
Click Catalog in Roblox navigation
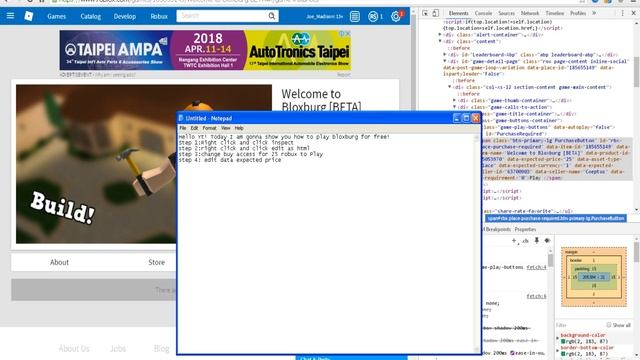pyautogui.click(x=91, y=16)
